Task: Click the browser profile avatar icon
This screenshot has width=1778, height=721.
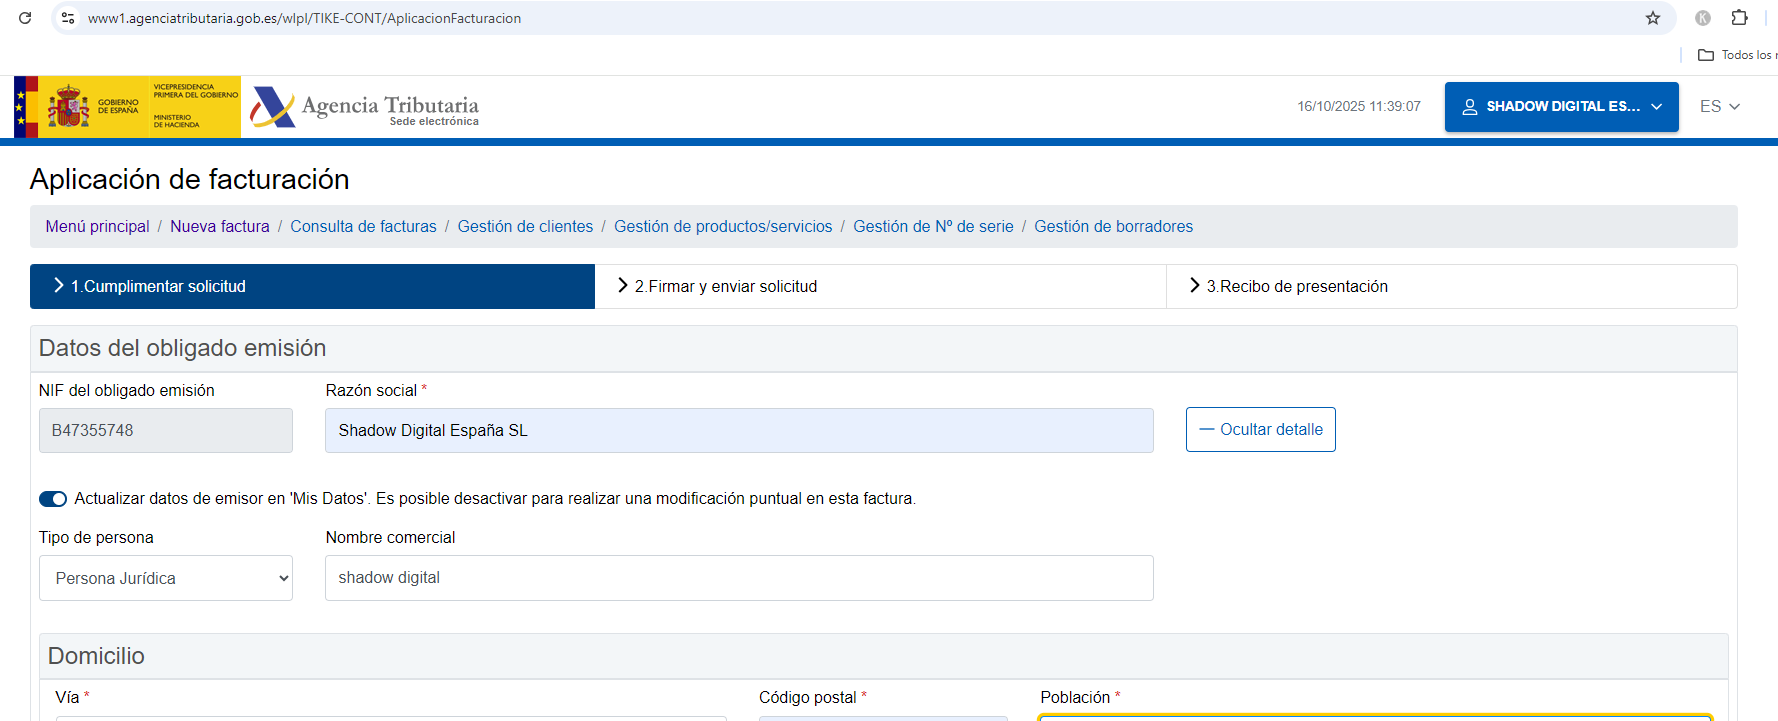Action: (x=1703, y=18)
